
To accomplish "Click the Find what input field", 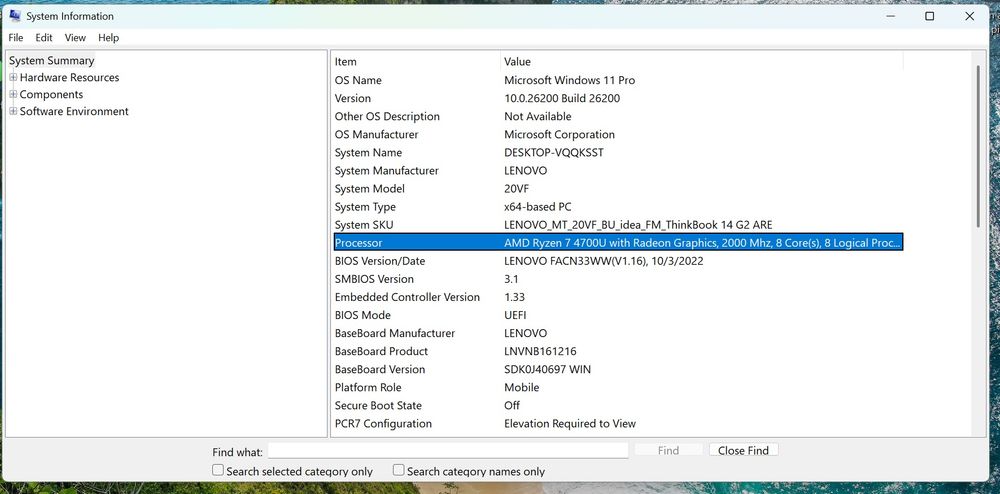I will coord(448,451).
